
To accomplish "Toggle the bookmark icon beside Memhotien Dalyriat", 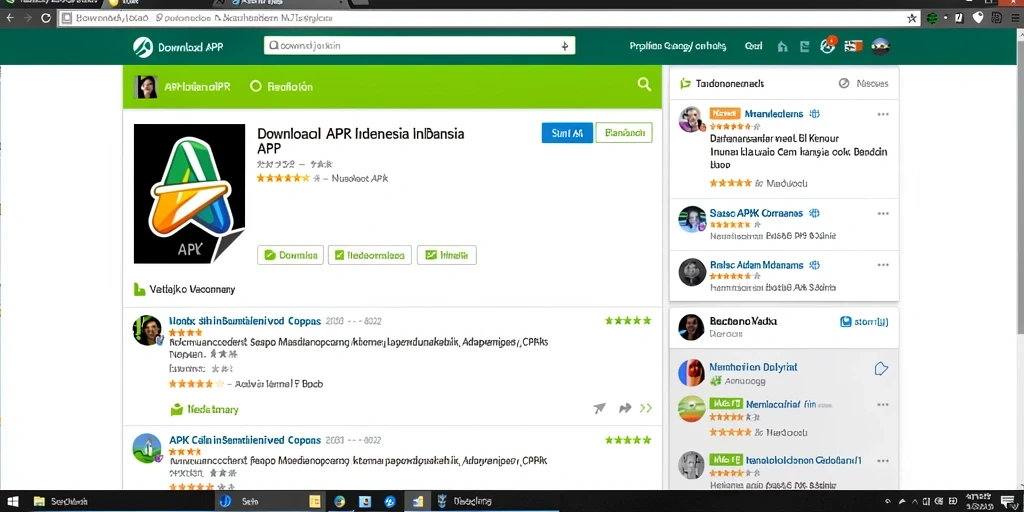I will pos(881,369).
